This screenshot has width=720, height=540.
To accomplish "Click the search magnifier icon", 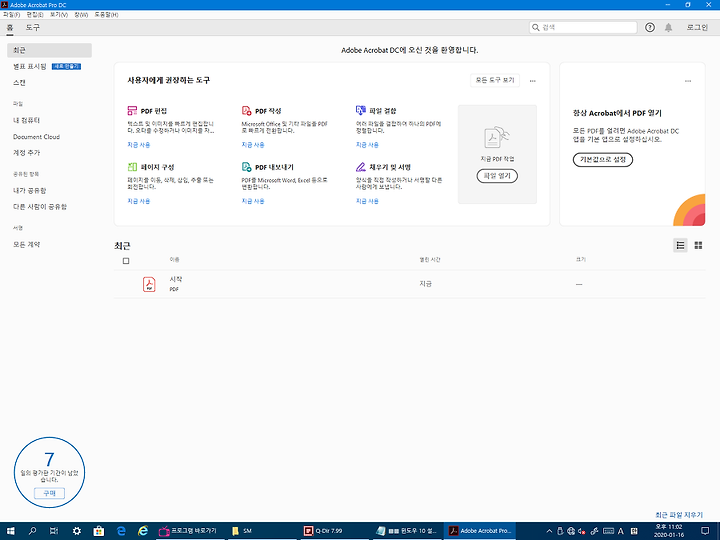I will click(x=535, y=28).
